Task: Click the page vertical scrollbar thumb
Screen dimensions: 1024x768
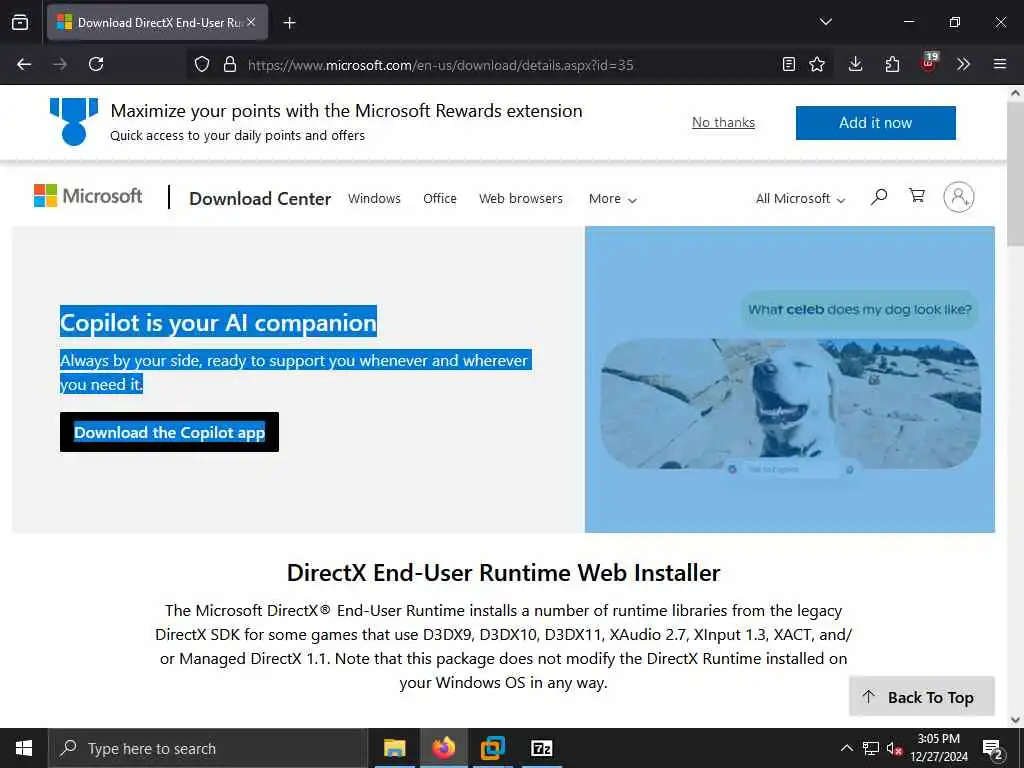Action: [x=1015, y=174]
